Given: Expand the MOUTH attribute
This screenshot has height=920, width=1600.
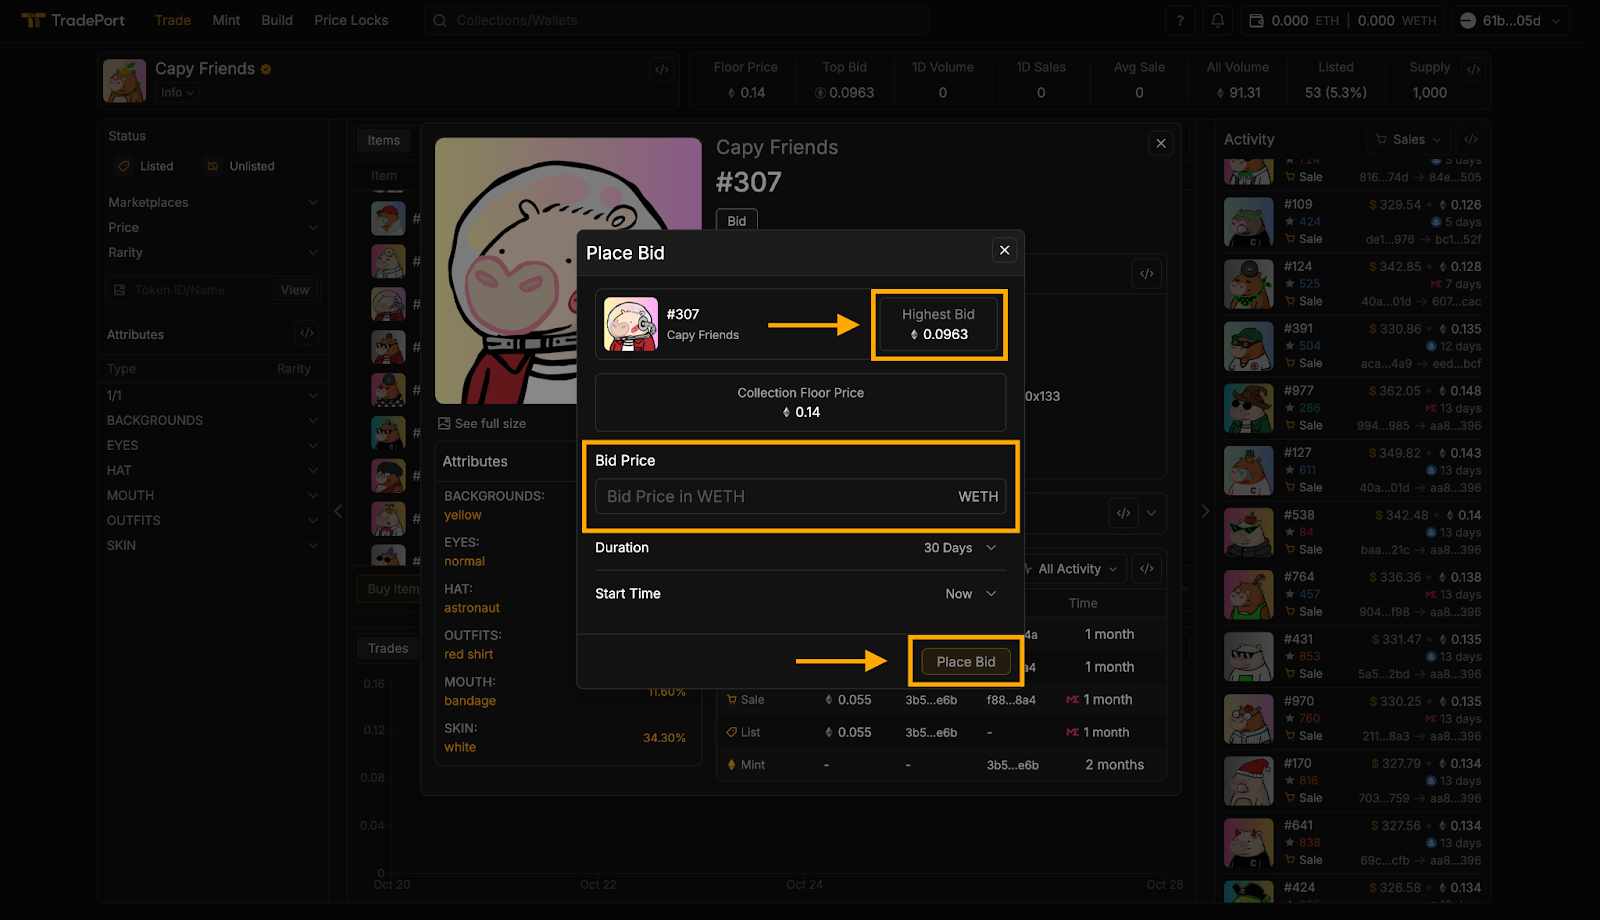Looking at the screenshot, I should click(213, 495).
